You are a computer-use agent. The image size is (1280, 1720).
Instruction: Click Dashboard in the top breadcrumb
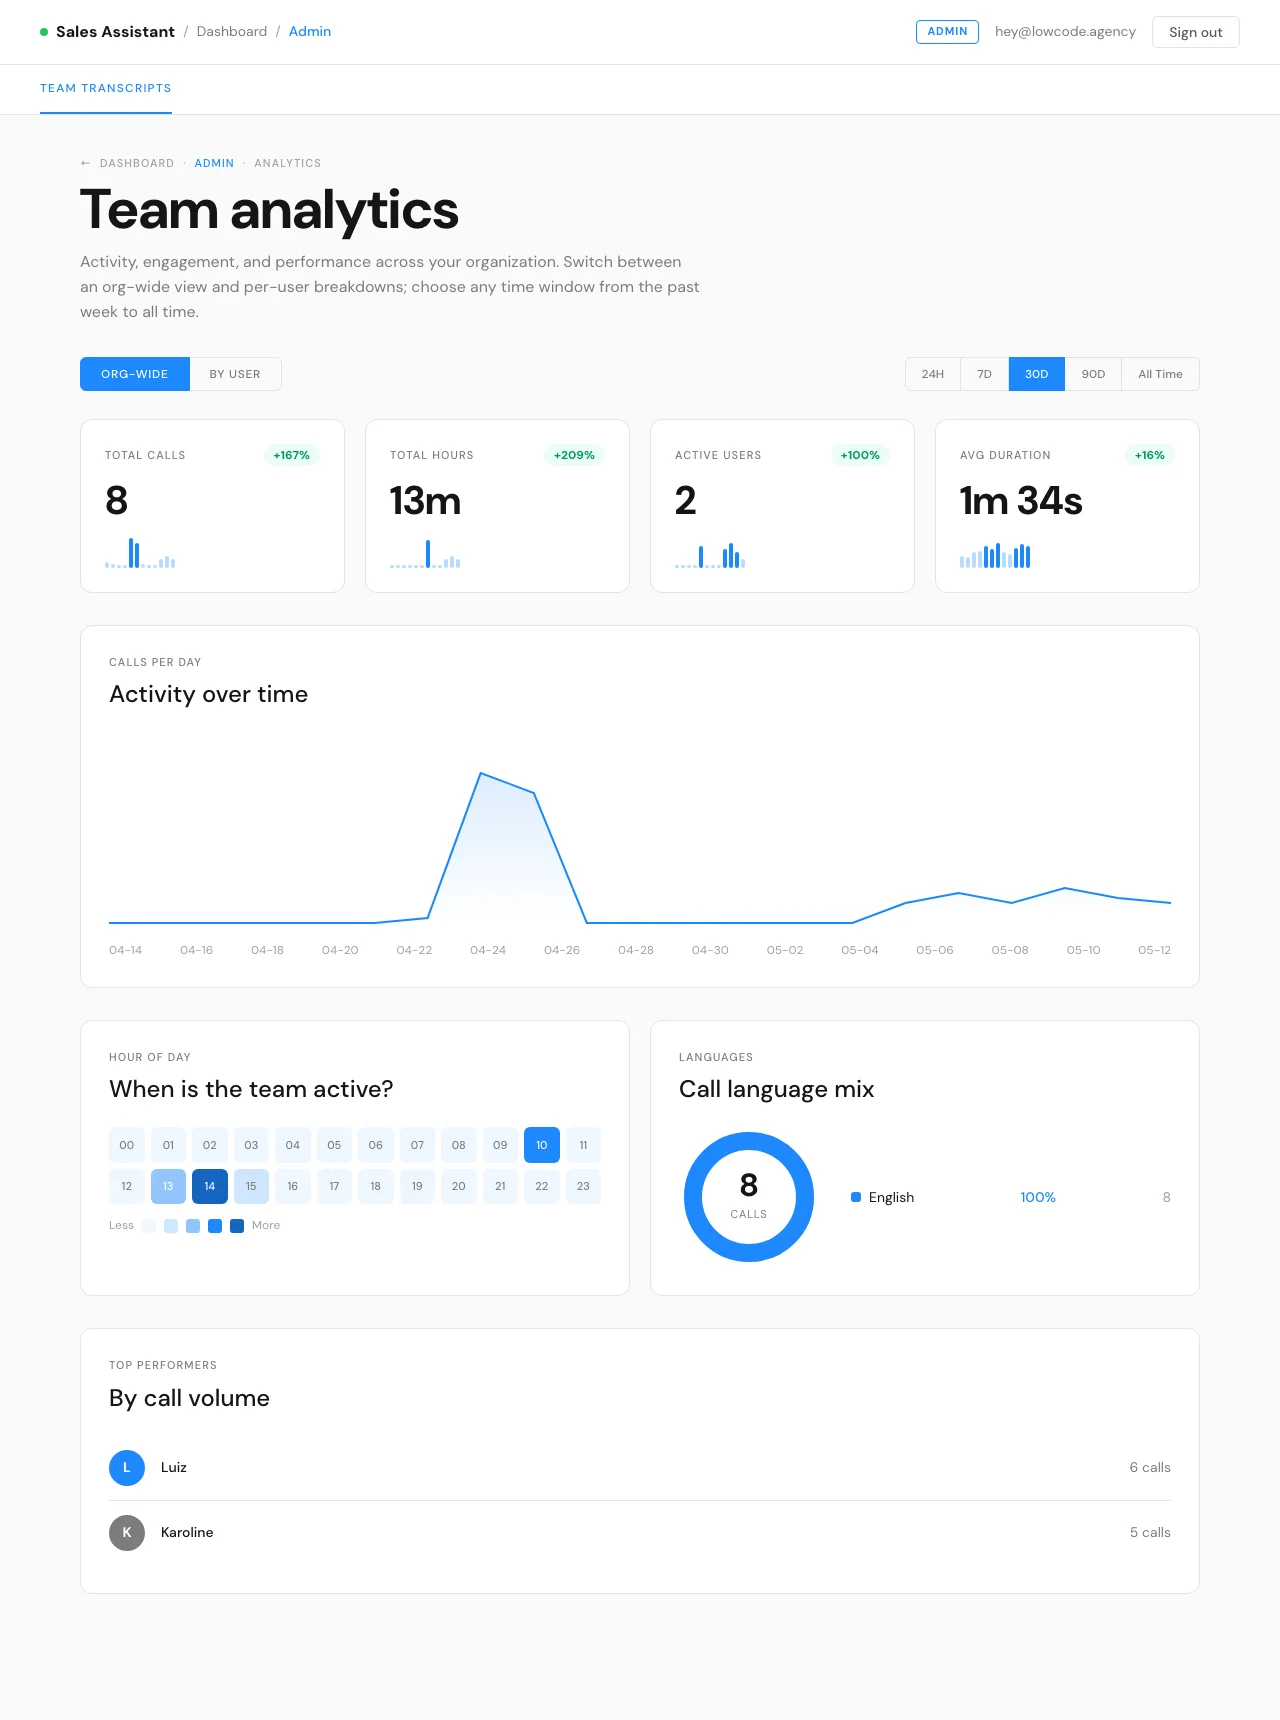(x=232, y=31)
